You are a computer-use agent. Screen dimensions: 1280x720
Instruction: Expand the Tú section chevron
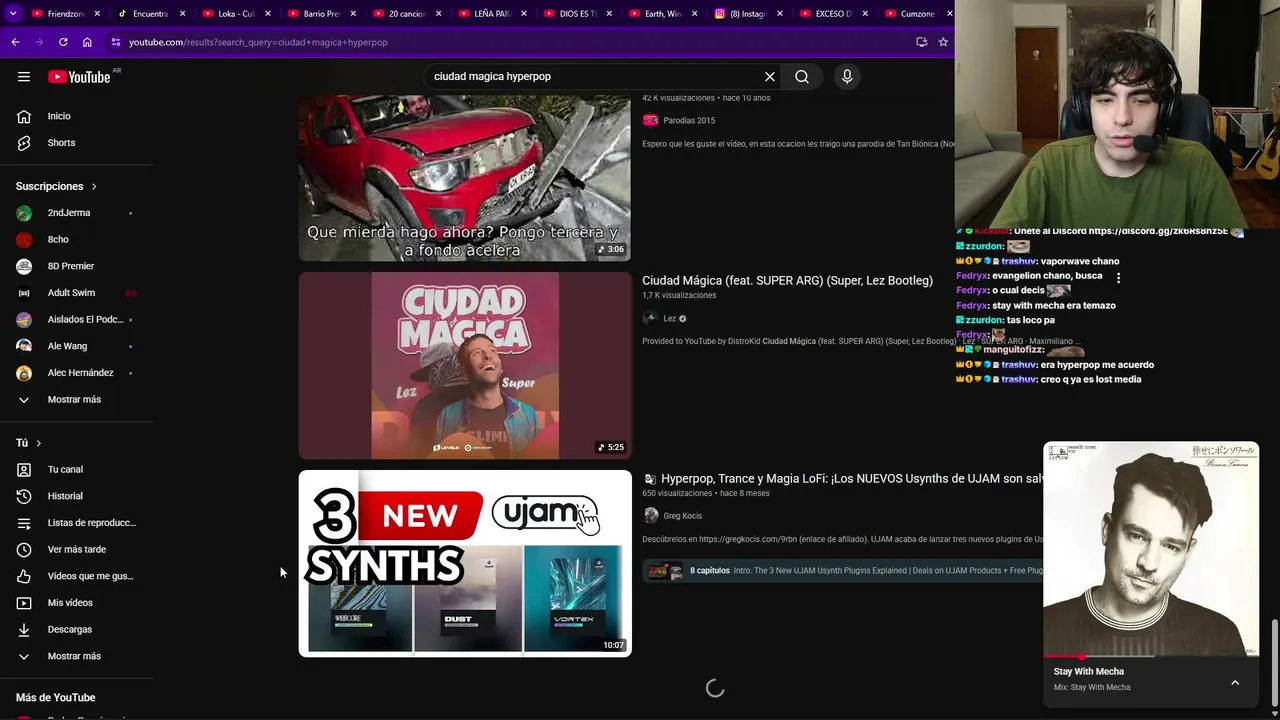[39, 443]
